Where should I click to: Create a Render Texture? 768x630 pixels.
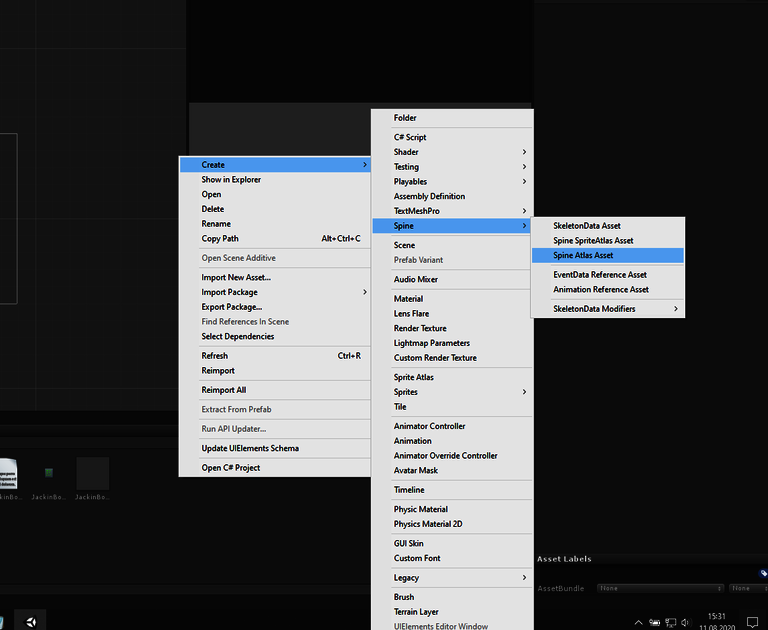click(452, 328)
